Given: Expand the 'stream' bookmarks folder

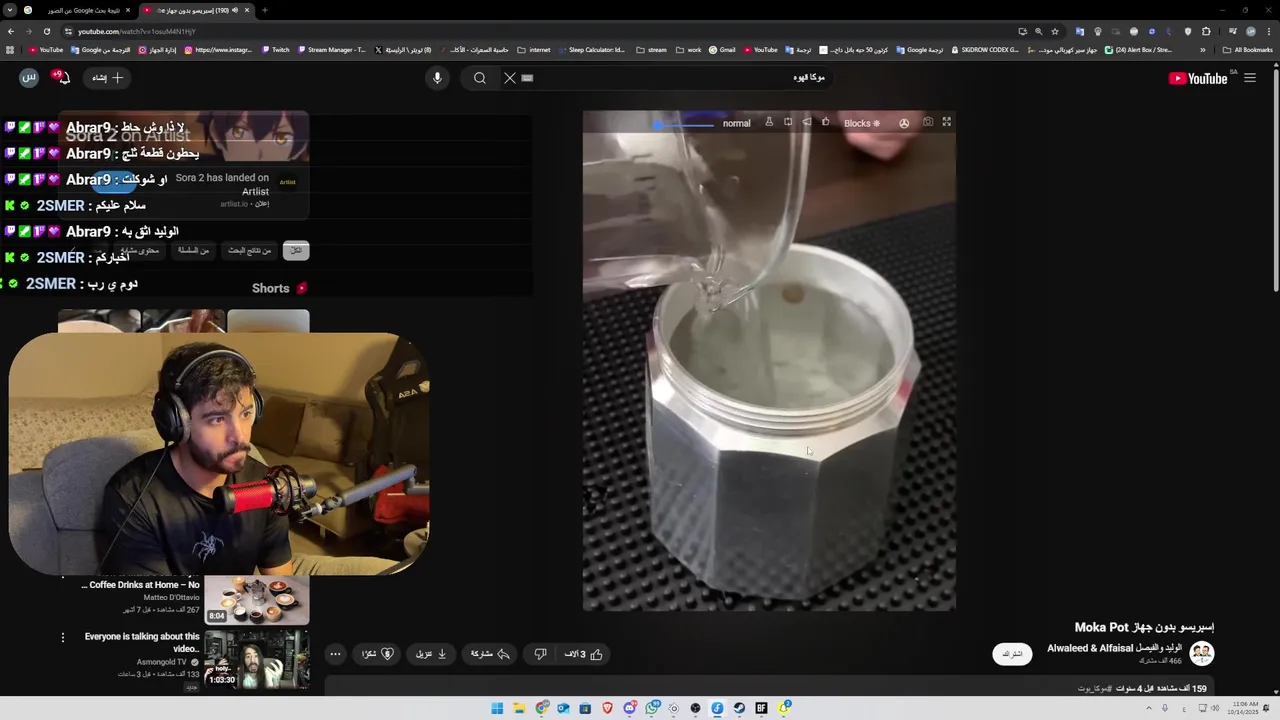Looking at the screenshot, I should click(651, 49).
